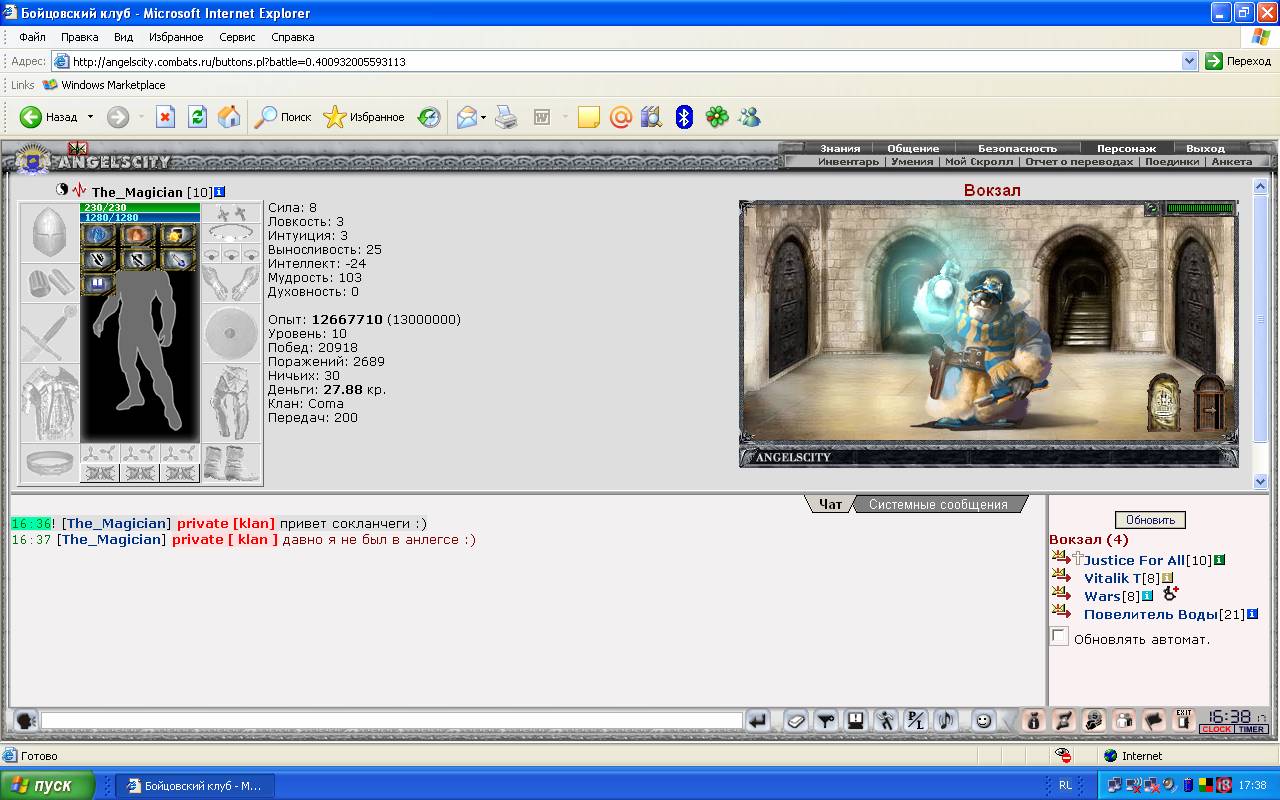Open the Назад history dropdown arrow
This screenshot has height=800, width=1280.
pyautogui.click(x=90, y=117)
